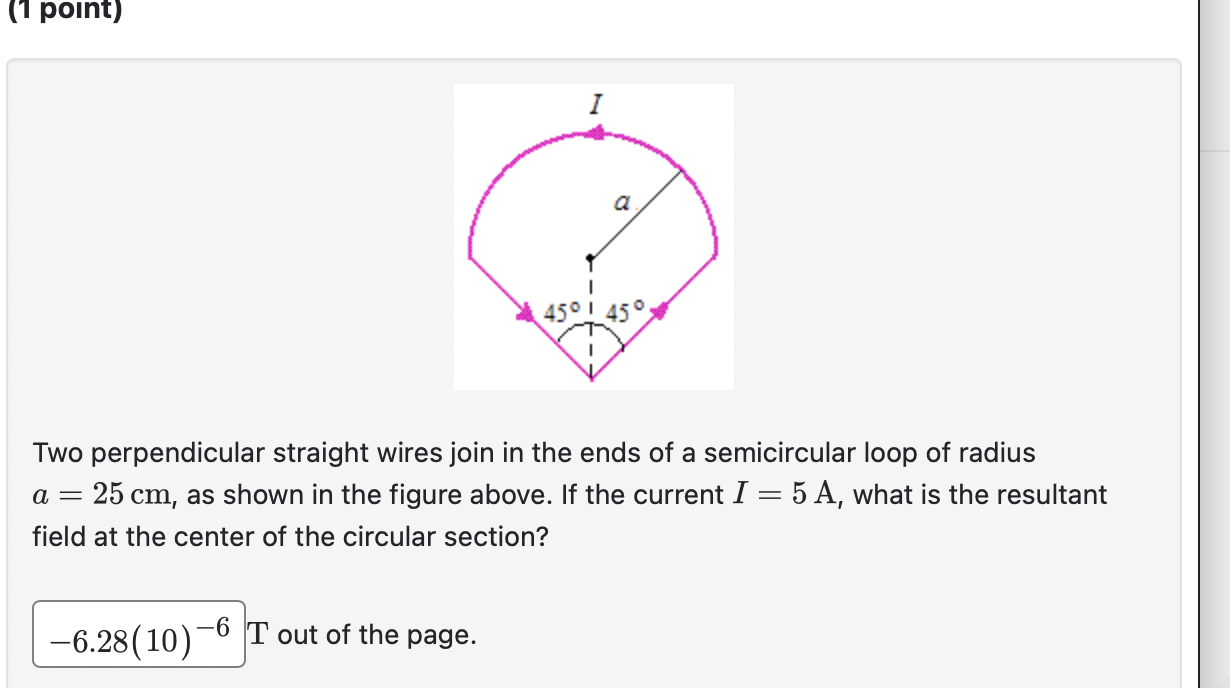
Task: Click the left 45° angle label
Action: click(x=563, y=313)
